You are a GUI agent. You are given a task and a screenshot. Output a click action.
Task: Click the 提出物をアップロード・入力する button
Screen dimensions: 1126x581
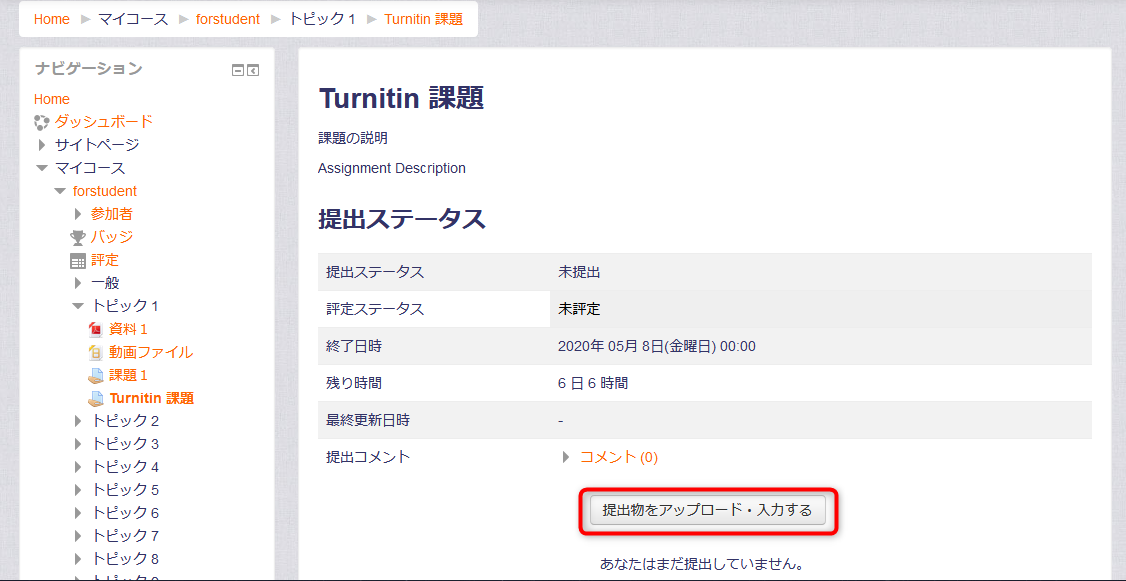tap(707, 511)
